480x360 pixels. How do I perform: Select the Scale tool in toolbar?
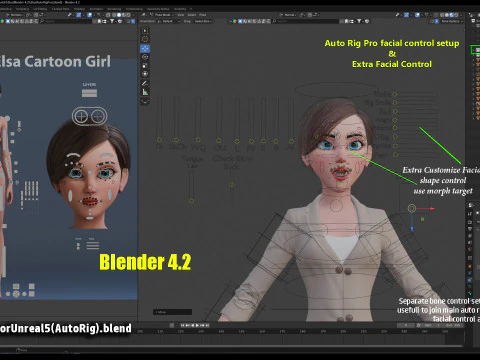point(145,65)
